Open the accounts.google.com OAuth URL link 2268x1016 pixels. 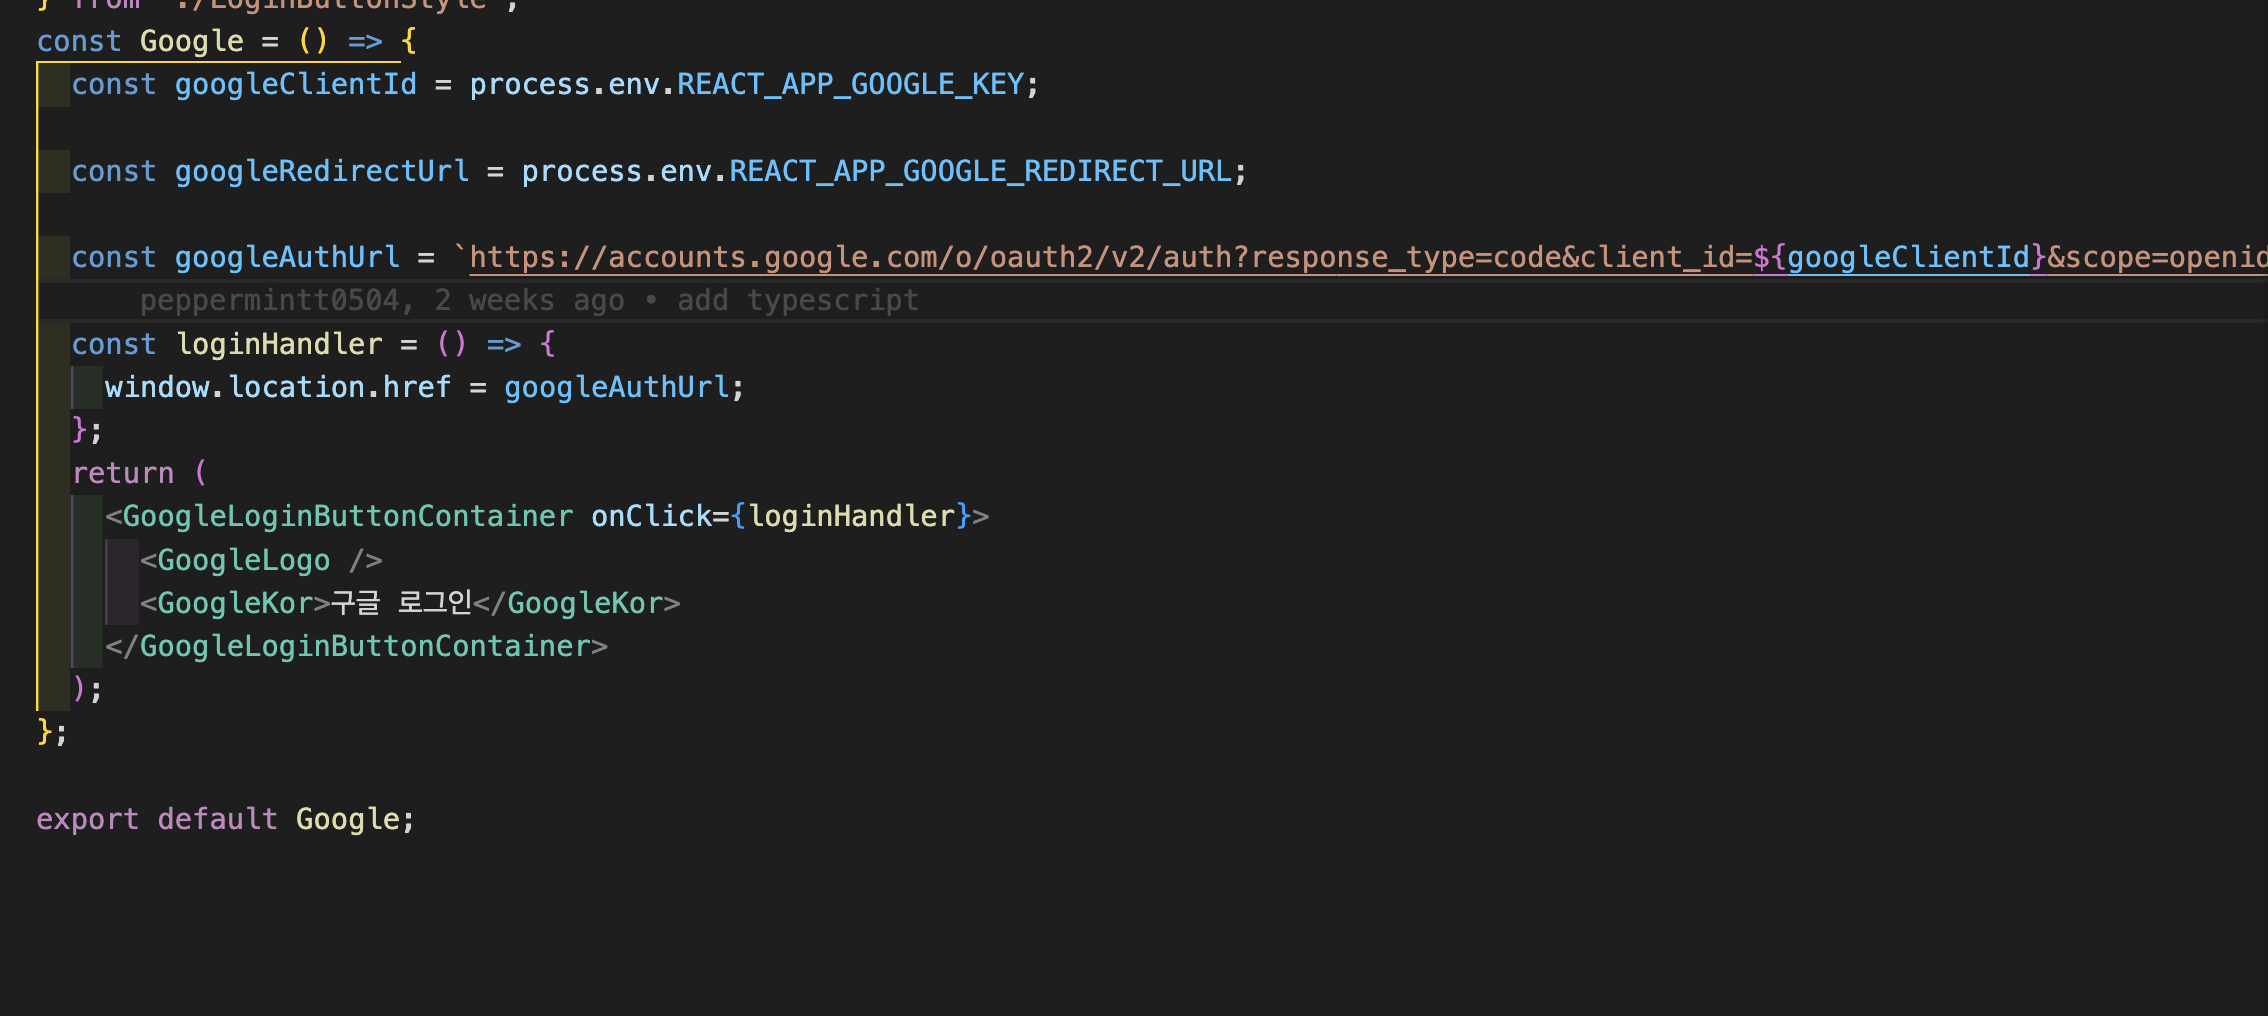coord(1100,257)
